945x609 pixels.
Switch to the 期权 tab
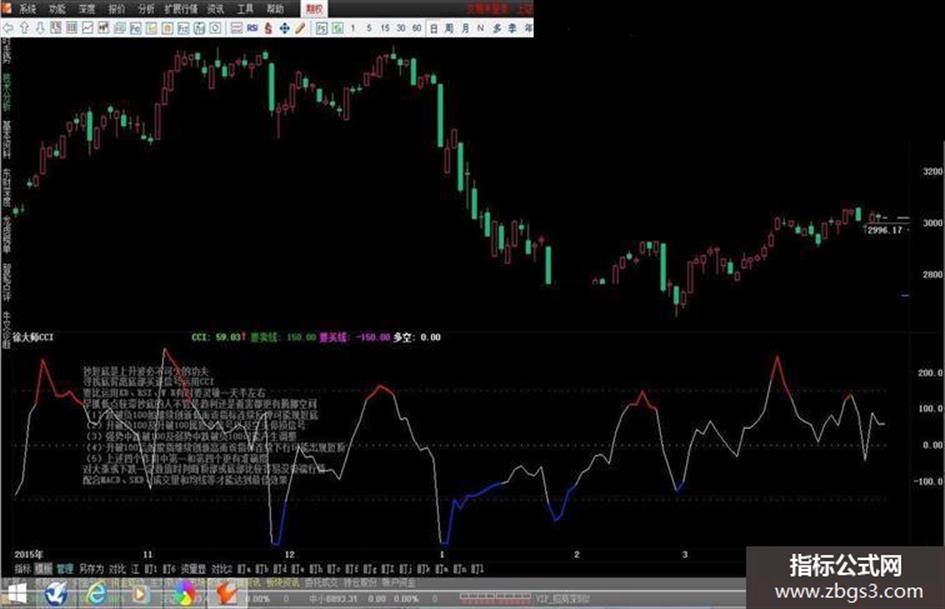click(x=314, y=8)
